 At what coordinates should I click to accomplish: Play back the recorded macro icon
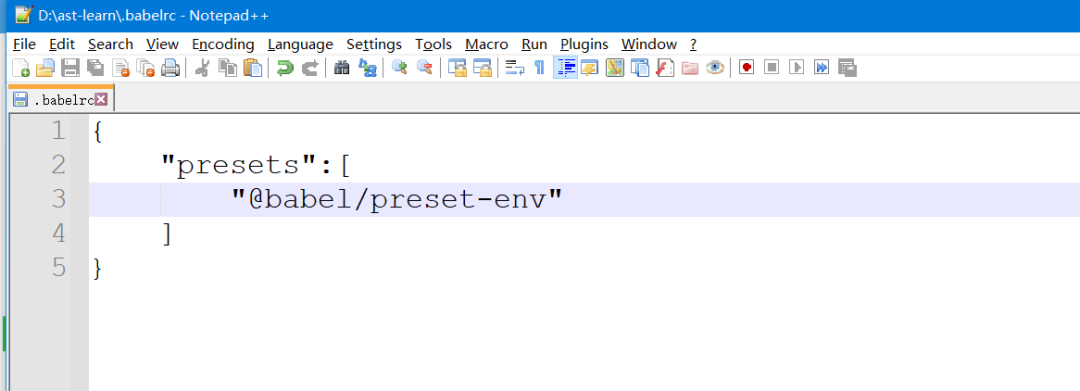point(797,67)
